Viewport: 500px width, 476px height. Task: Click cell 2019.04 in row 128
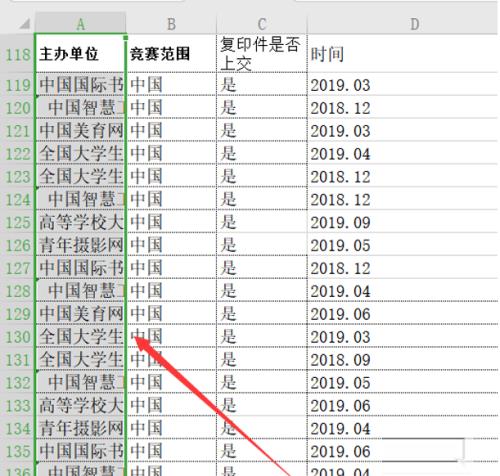(403, 291)
